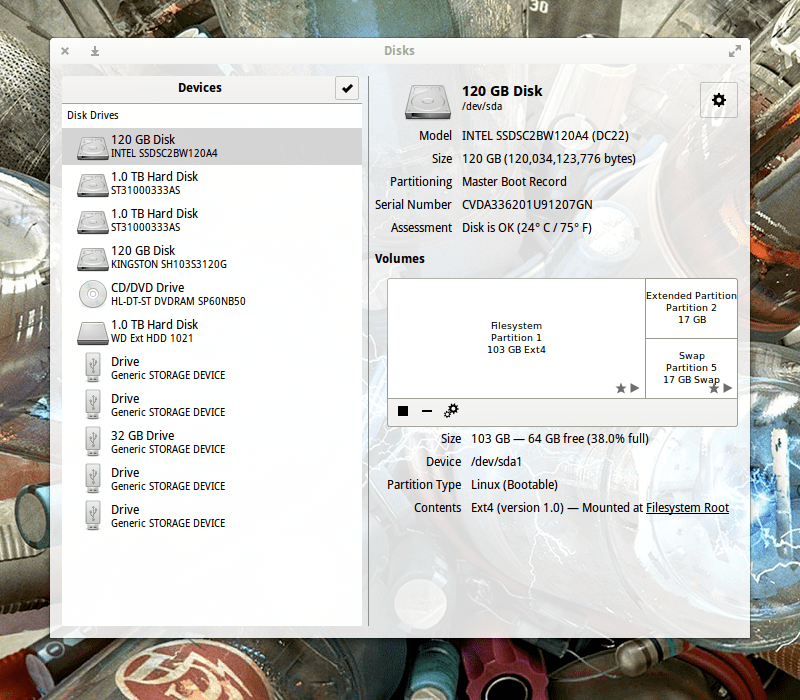
Task: Toggle the star on the Swap partition
Action: tap(713, 387)
